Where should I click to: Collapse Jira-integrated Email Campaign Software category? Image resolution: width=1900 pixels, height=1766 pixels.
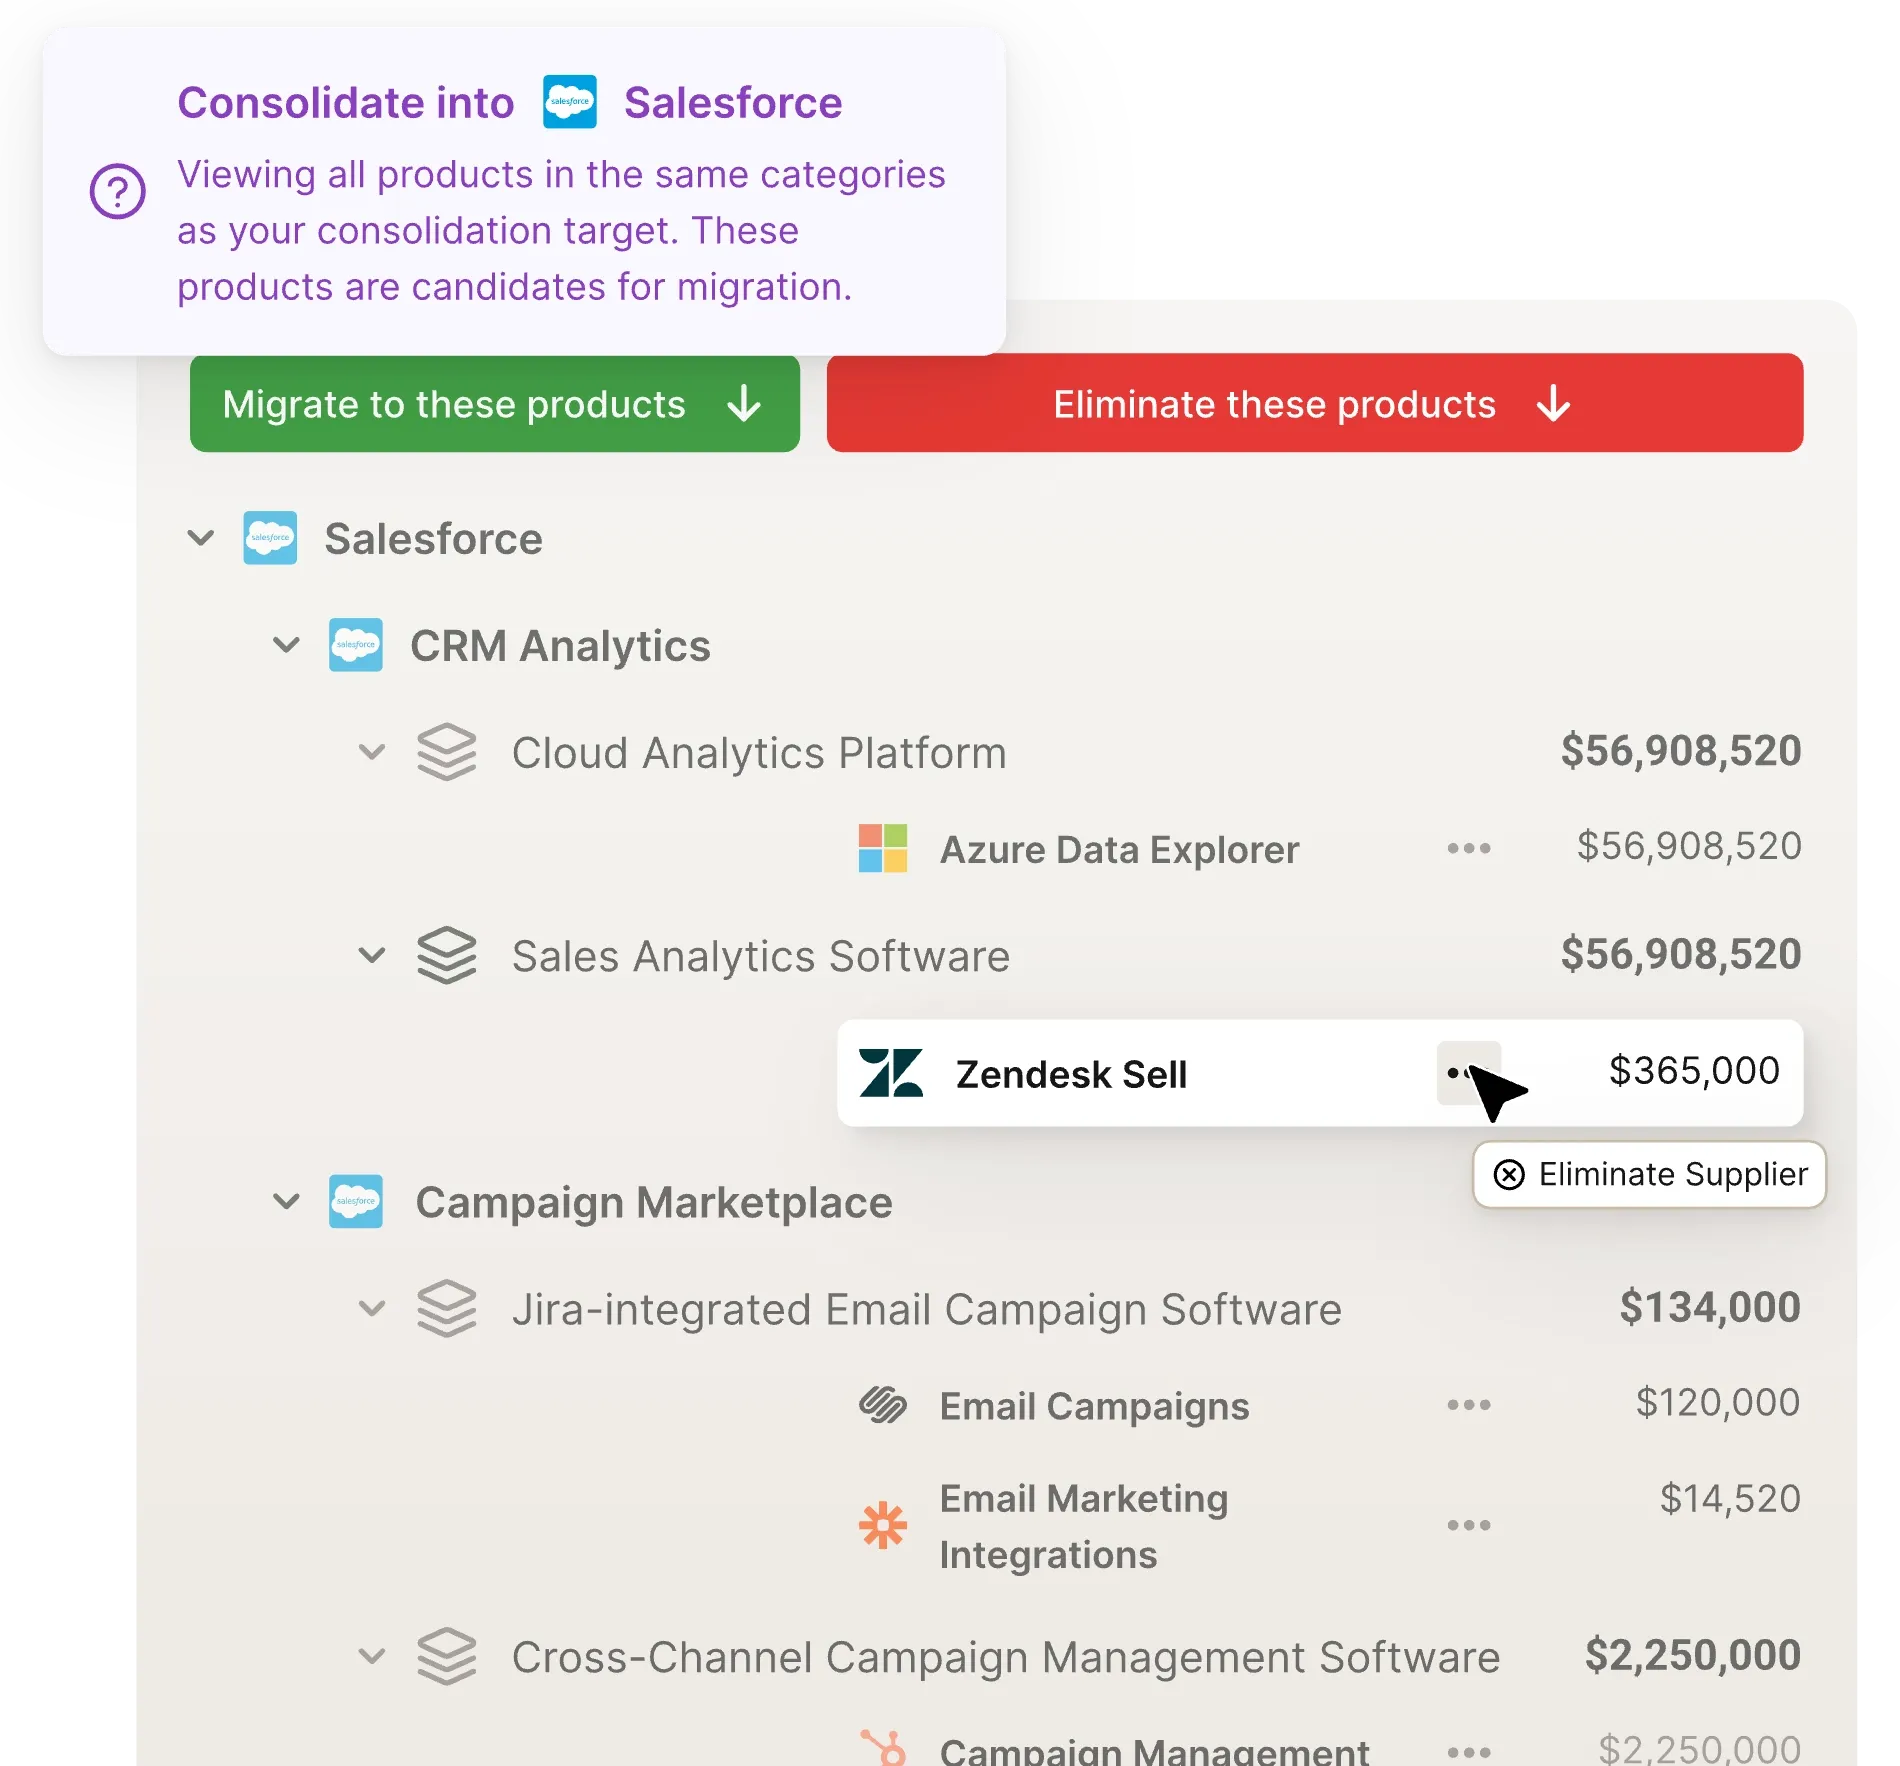point(372,1308)
